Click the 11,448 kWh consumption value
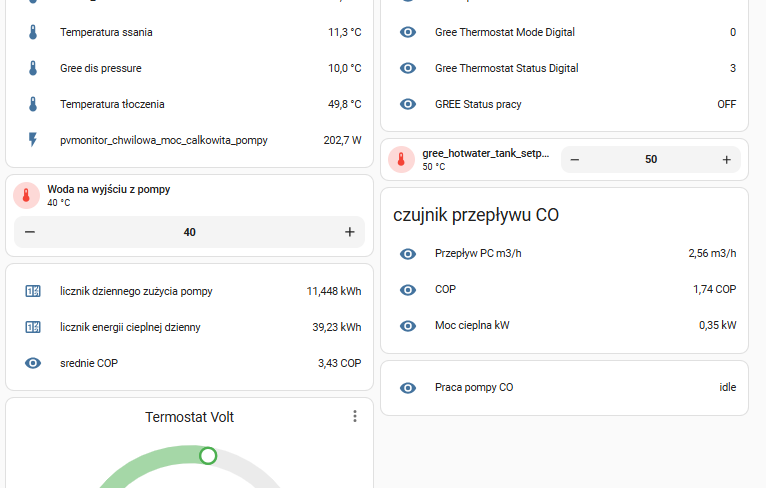 point(334,291)
